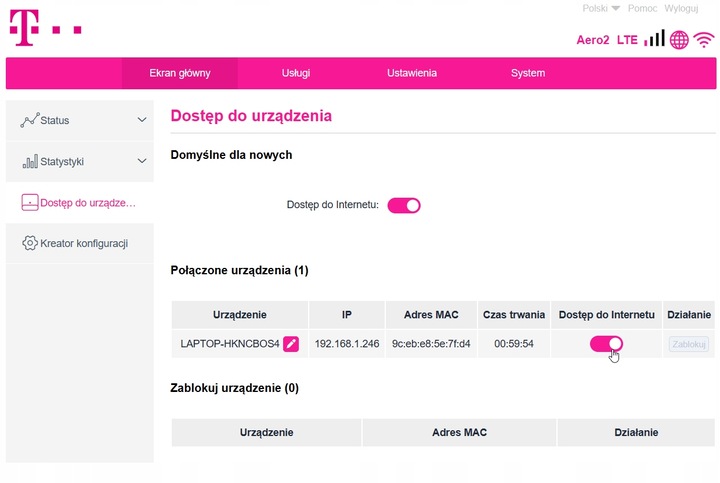Click the signal strength bars icon
Image resolution: width=720 pixels, height=483 pixels.
point(654,39)
